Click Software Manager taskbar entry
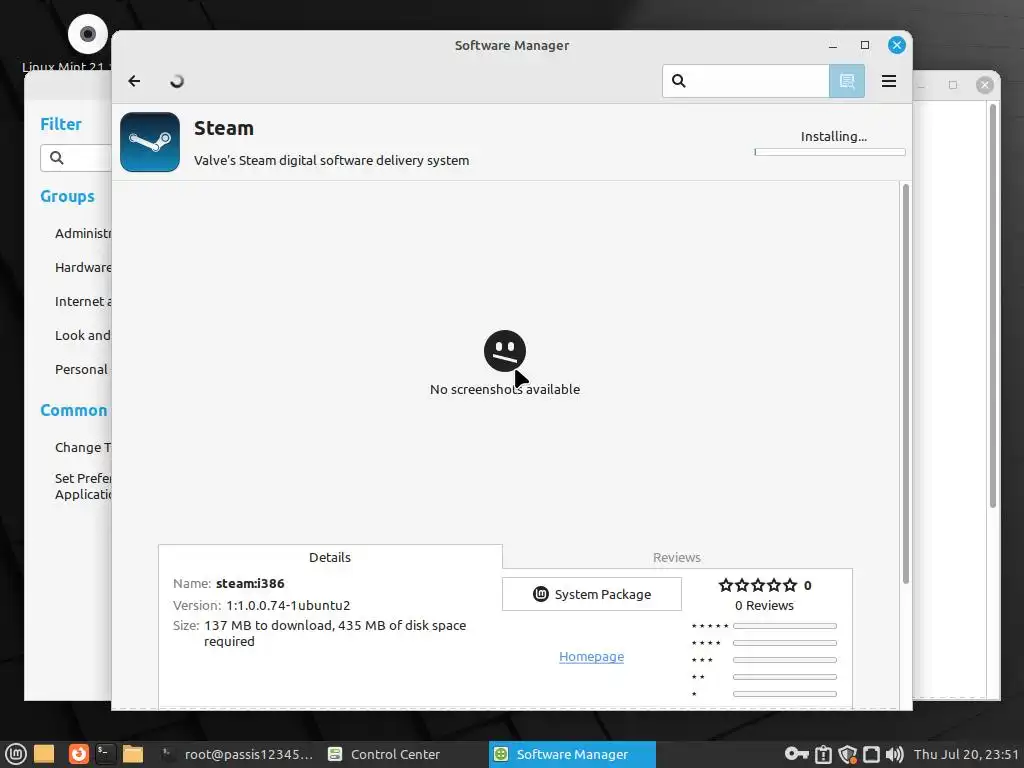Image resolution: width=1024 pixels, height=768 pixels. pos(572,754)
